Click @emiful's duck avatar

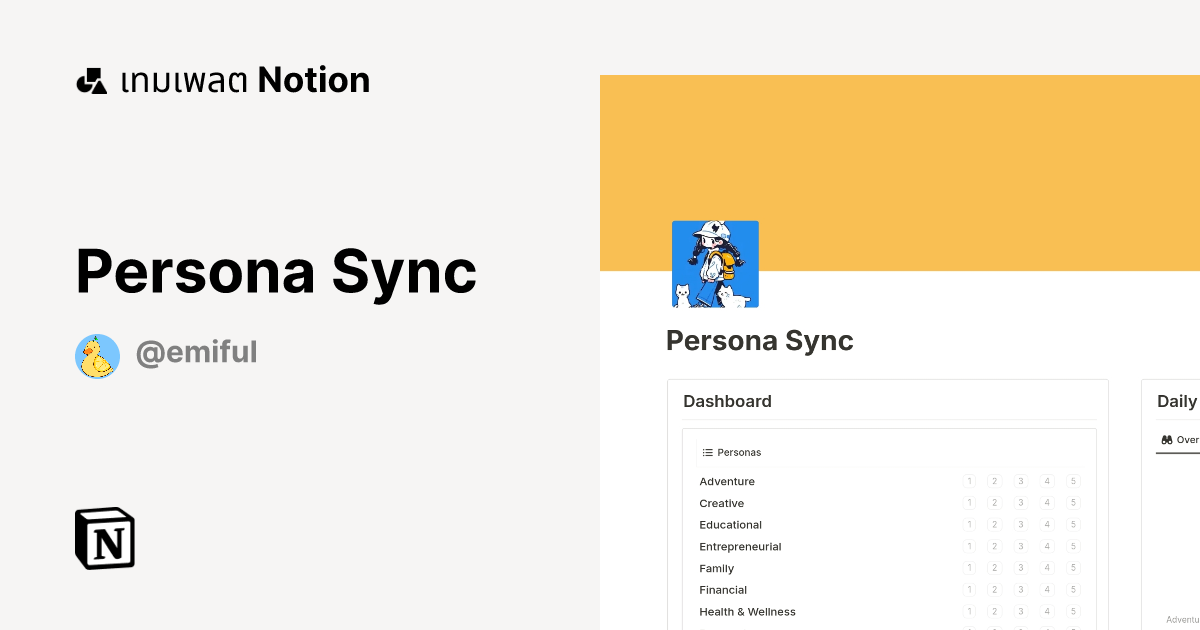(97, 355)
